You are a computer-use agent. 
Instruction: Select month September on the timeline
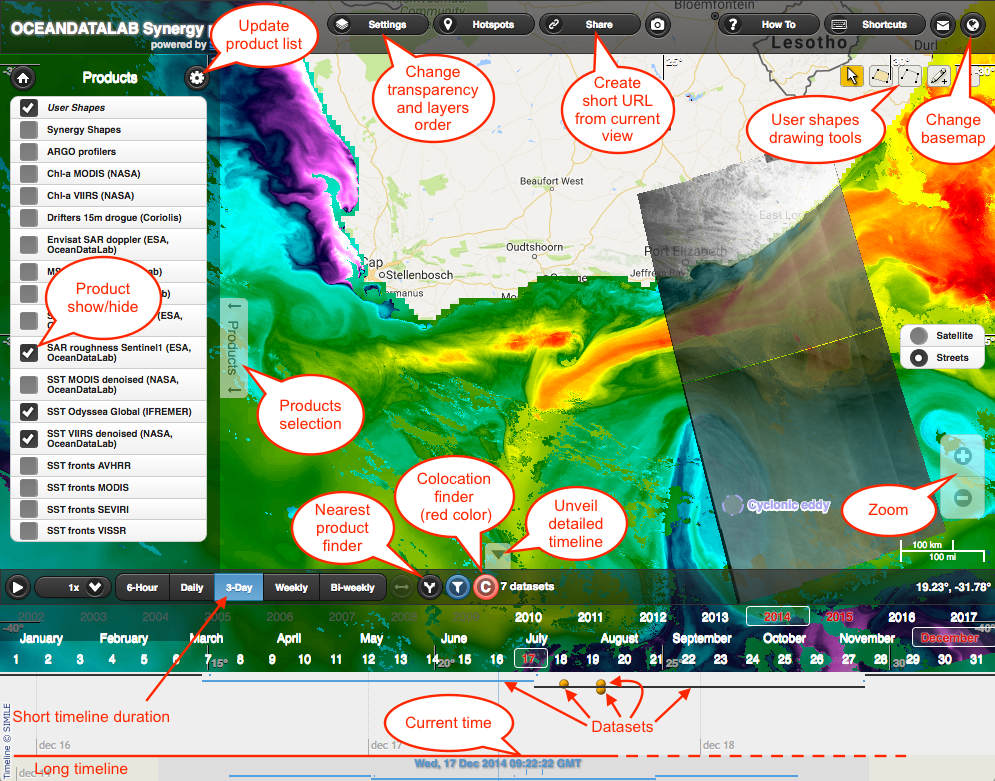tap(702, 638)
